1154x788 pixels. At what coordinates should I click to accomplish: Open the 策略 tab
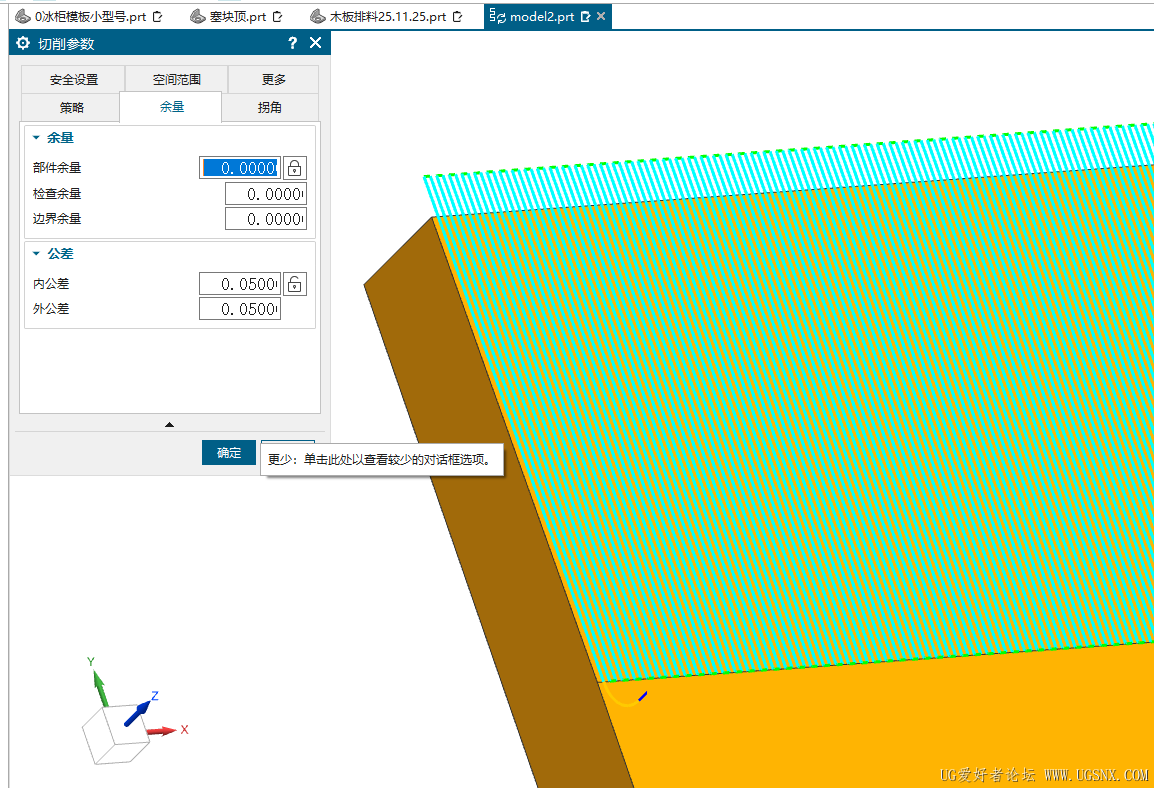point(71,107)
